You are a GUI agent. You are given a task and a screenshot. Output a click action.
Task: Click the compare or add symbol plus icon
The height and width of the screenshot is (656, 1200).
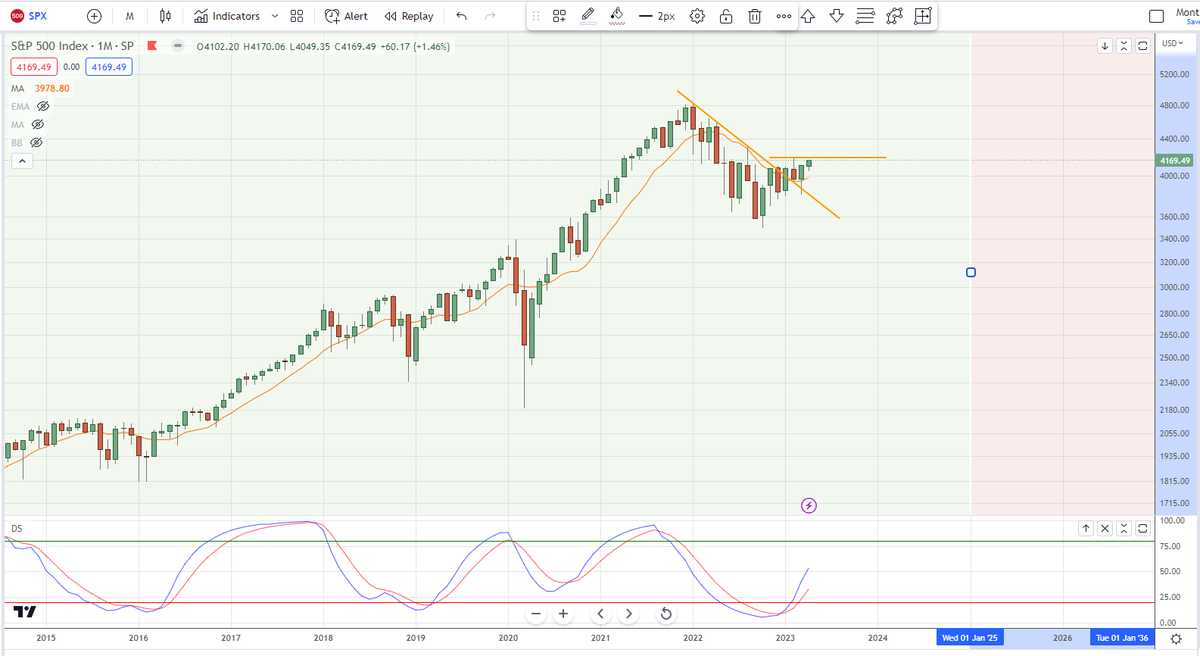coord(94,16)
